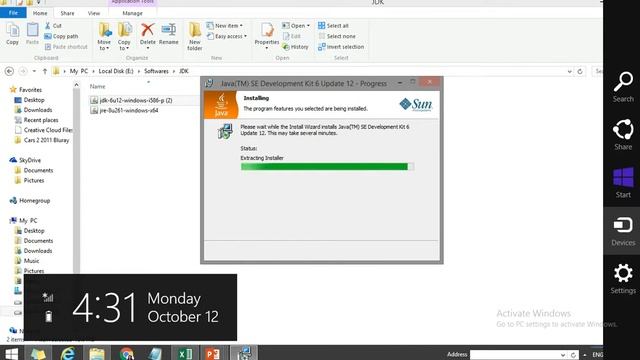Open the Search charm
Screen dimensions: 640x360
(x=623, y=87)
